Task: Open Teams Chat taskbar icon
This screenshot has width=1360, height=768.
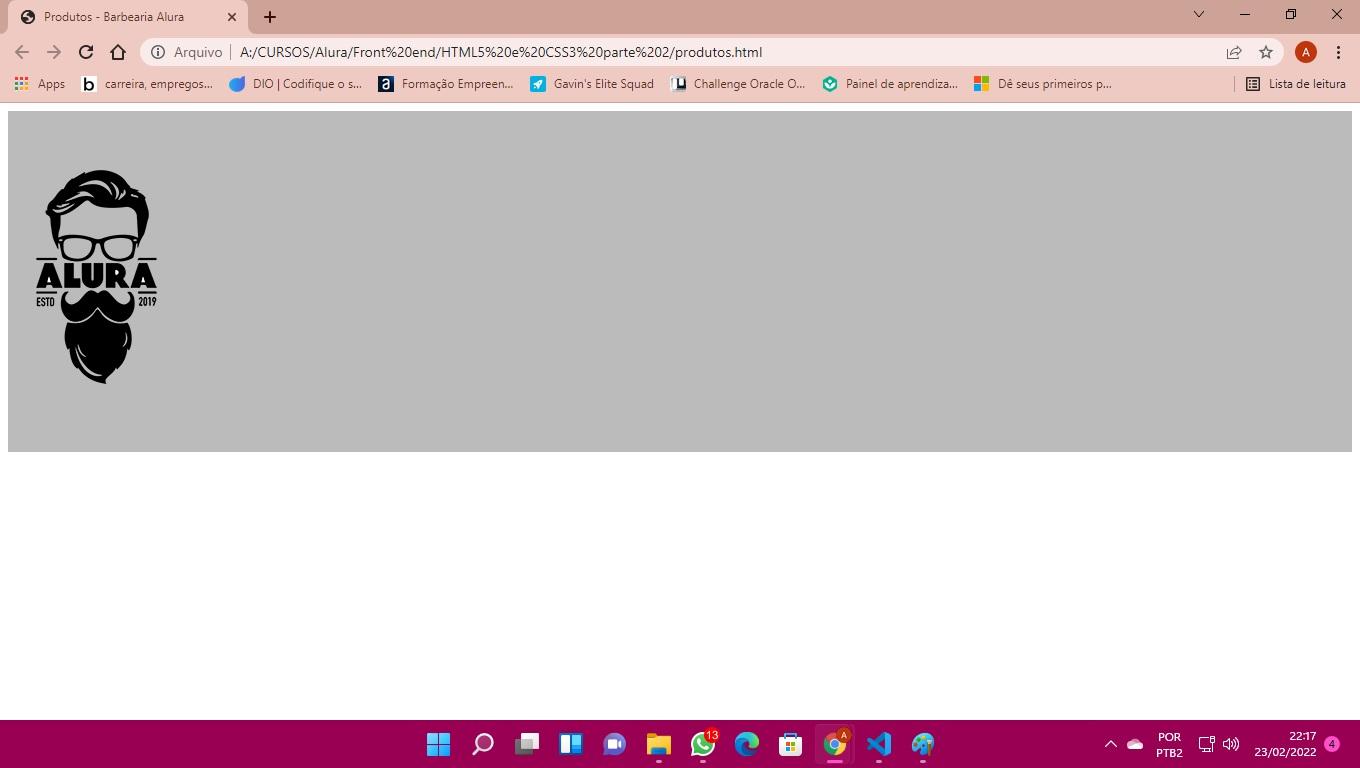Action: pyautogui.click(x=614, y=744)
